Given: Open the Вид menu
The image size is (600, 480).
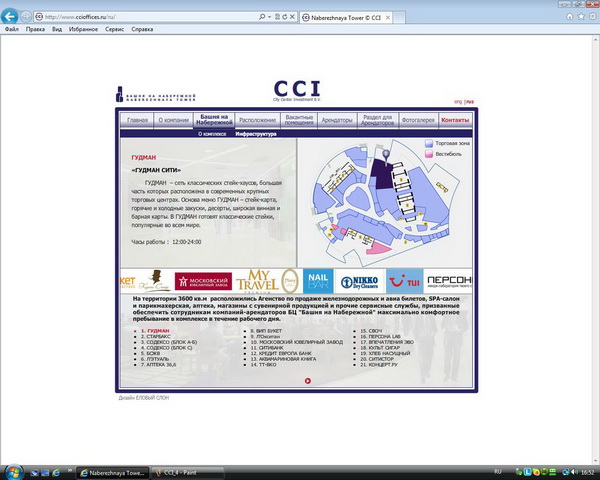Looking at the screenshot, I should [x=57, y=29].
